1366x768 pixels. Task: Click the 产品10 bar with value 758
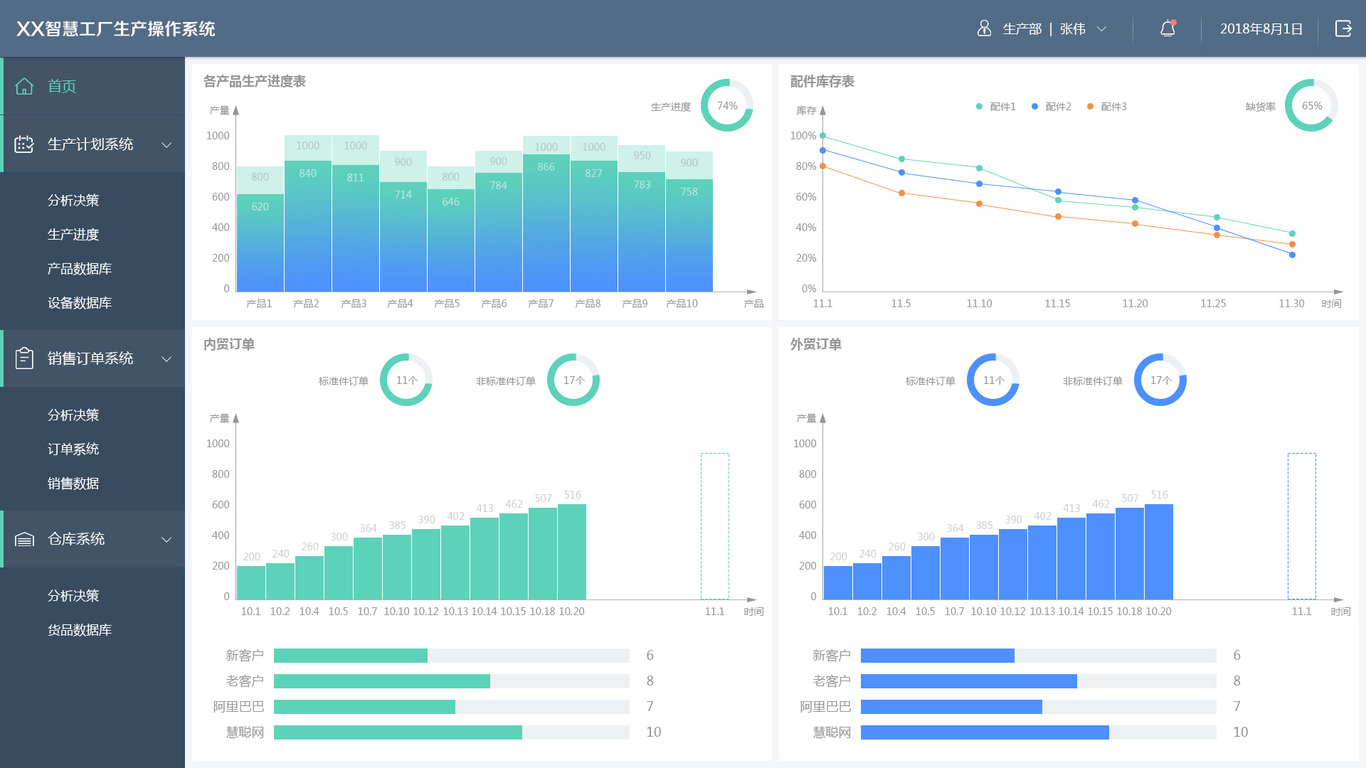[689, 236]
